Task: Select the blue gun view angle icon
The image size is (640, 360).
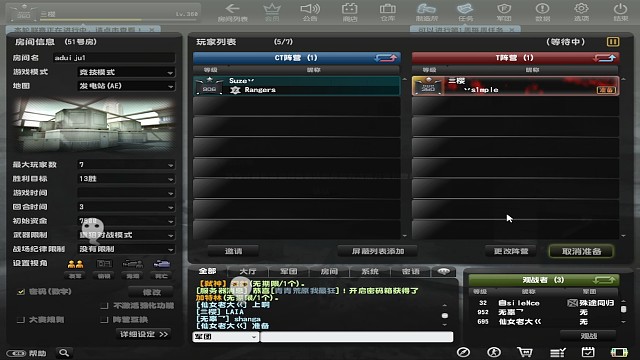Action: pyautogui.click(x=162, y=264)
